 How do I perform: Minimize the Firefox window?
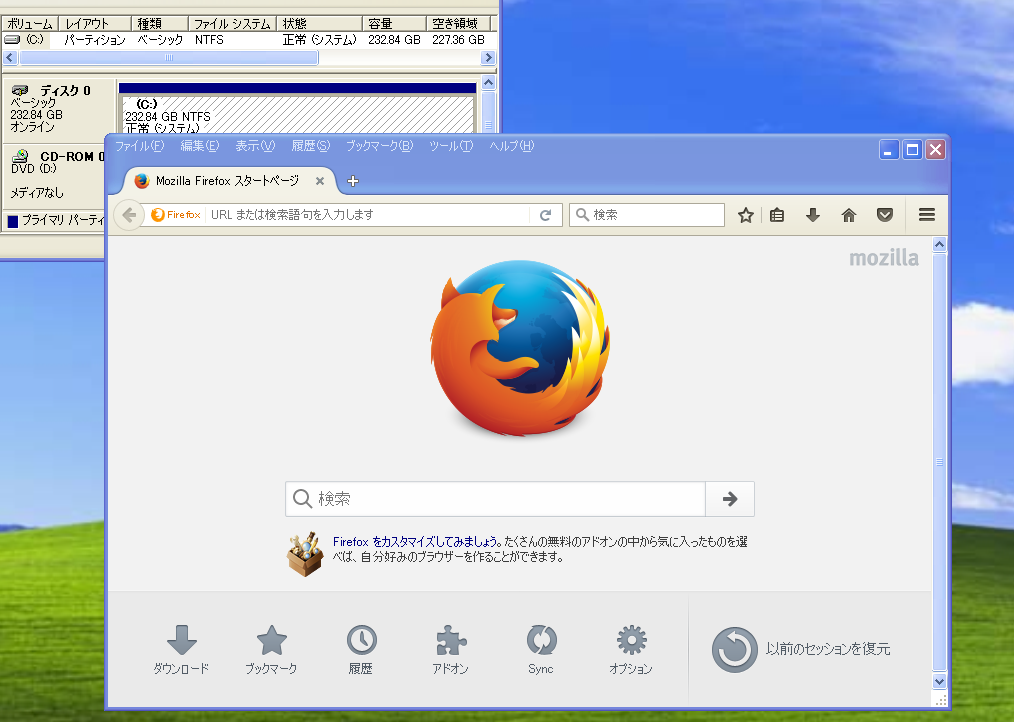click(889, 150)
